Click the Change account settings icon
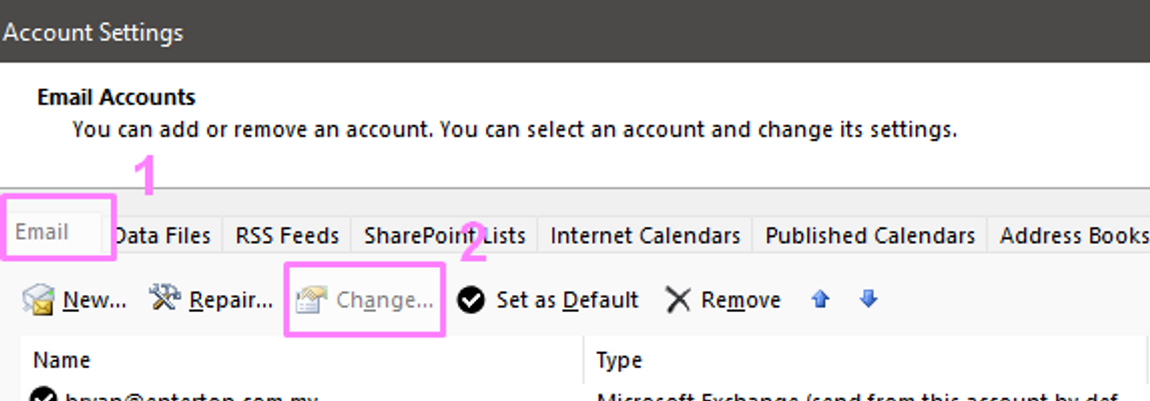The width and height of the screenshot is (1150, 401). point(312,299)
